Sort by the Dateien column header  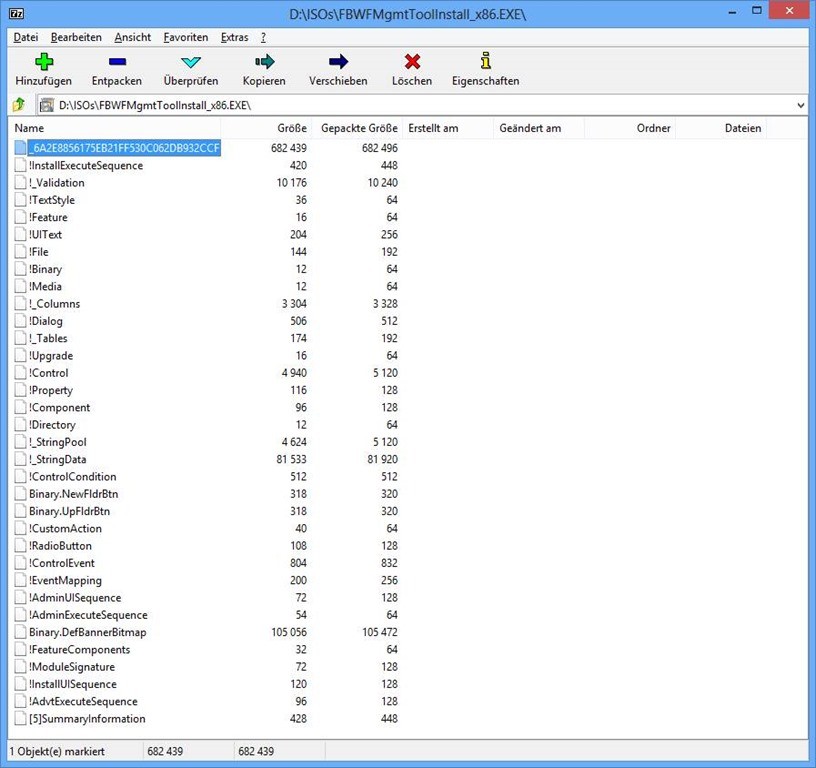[721, 128]
